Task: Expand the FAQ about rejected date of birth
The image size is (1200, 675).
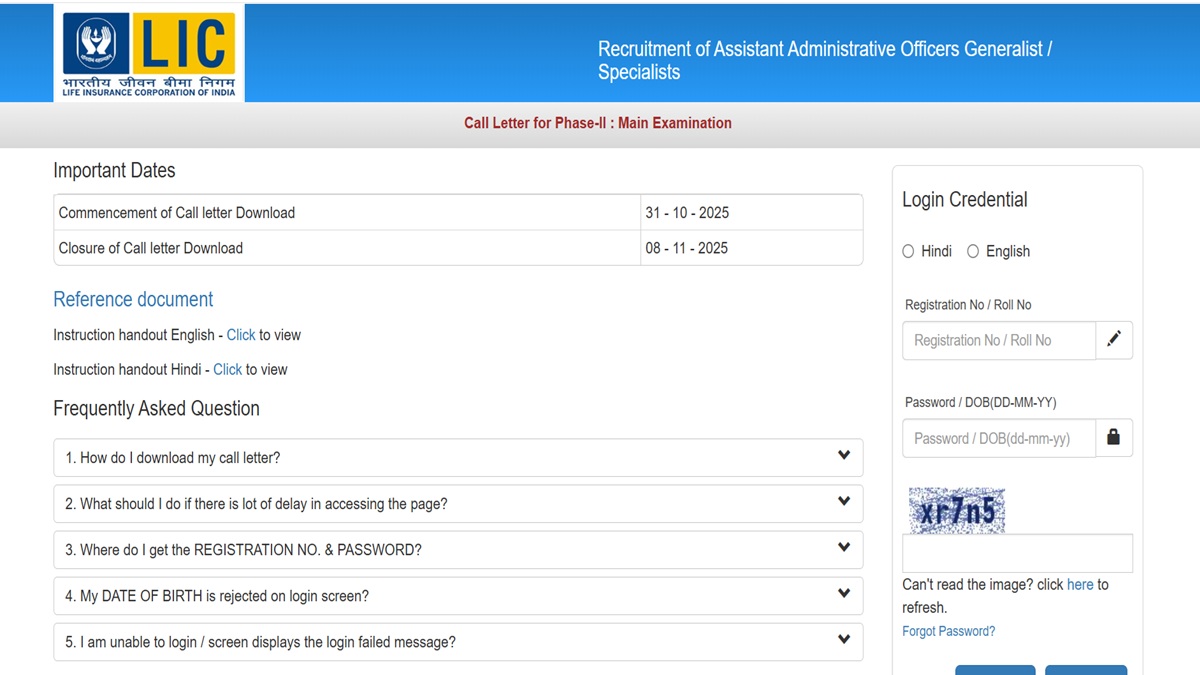Action: click(843, 595)
